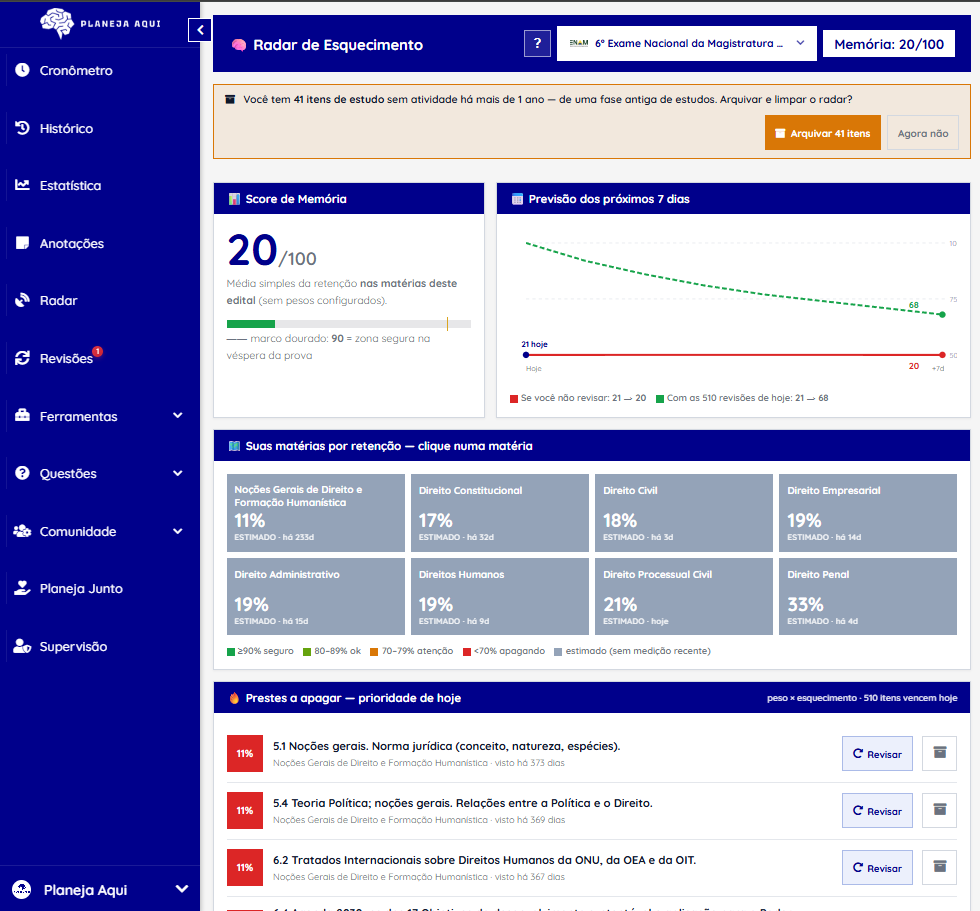Go to the Estatística menu item

click(100, 185)
